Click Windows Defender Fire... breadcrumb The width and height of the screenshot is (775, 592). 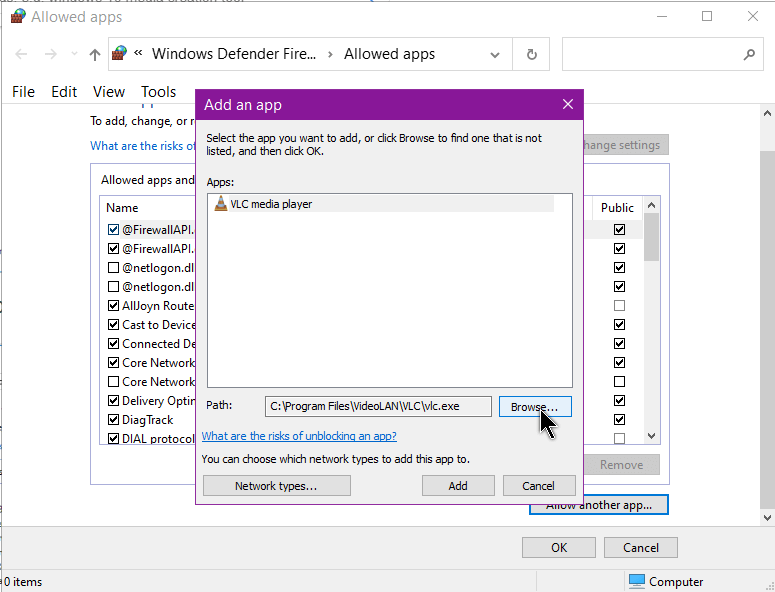coord(234,54)
